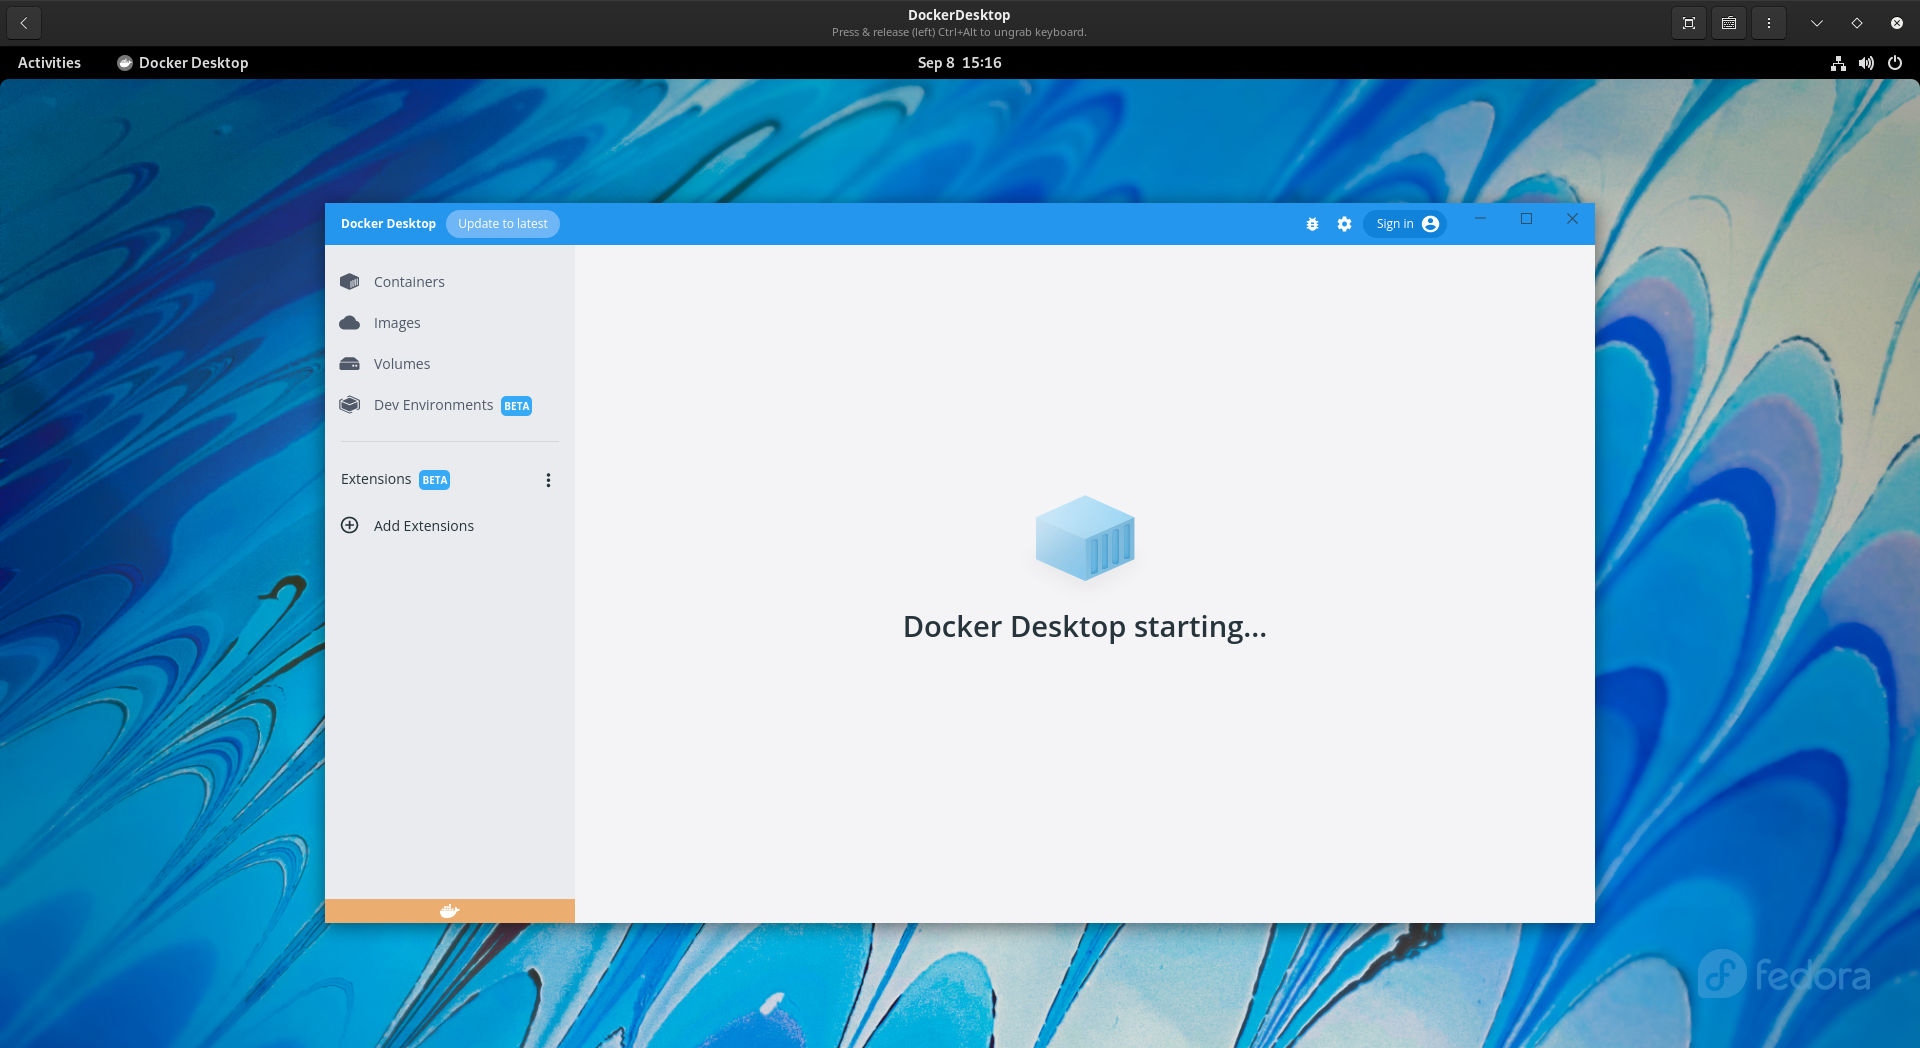Click the volume speaker icon in top bar
The image size is (1920, 1048).
(x=1866, y=63)
